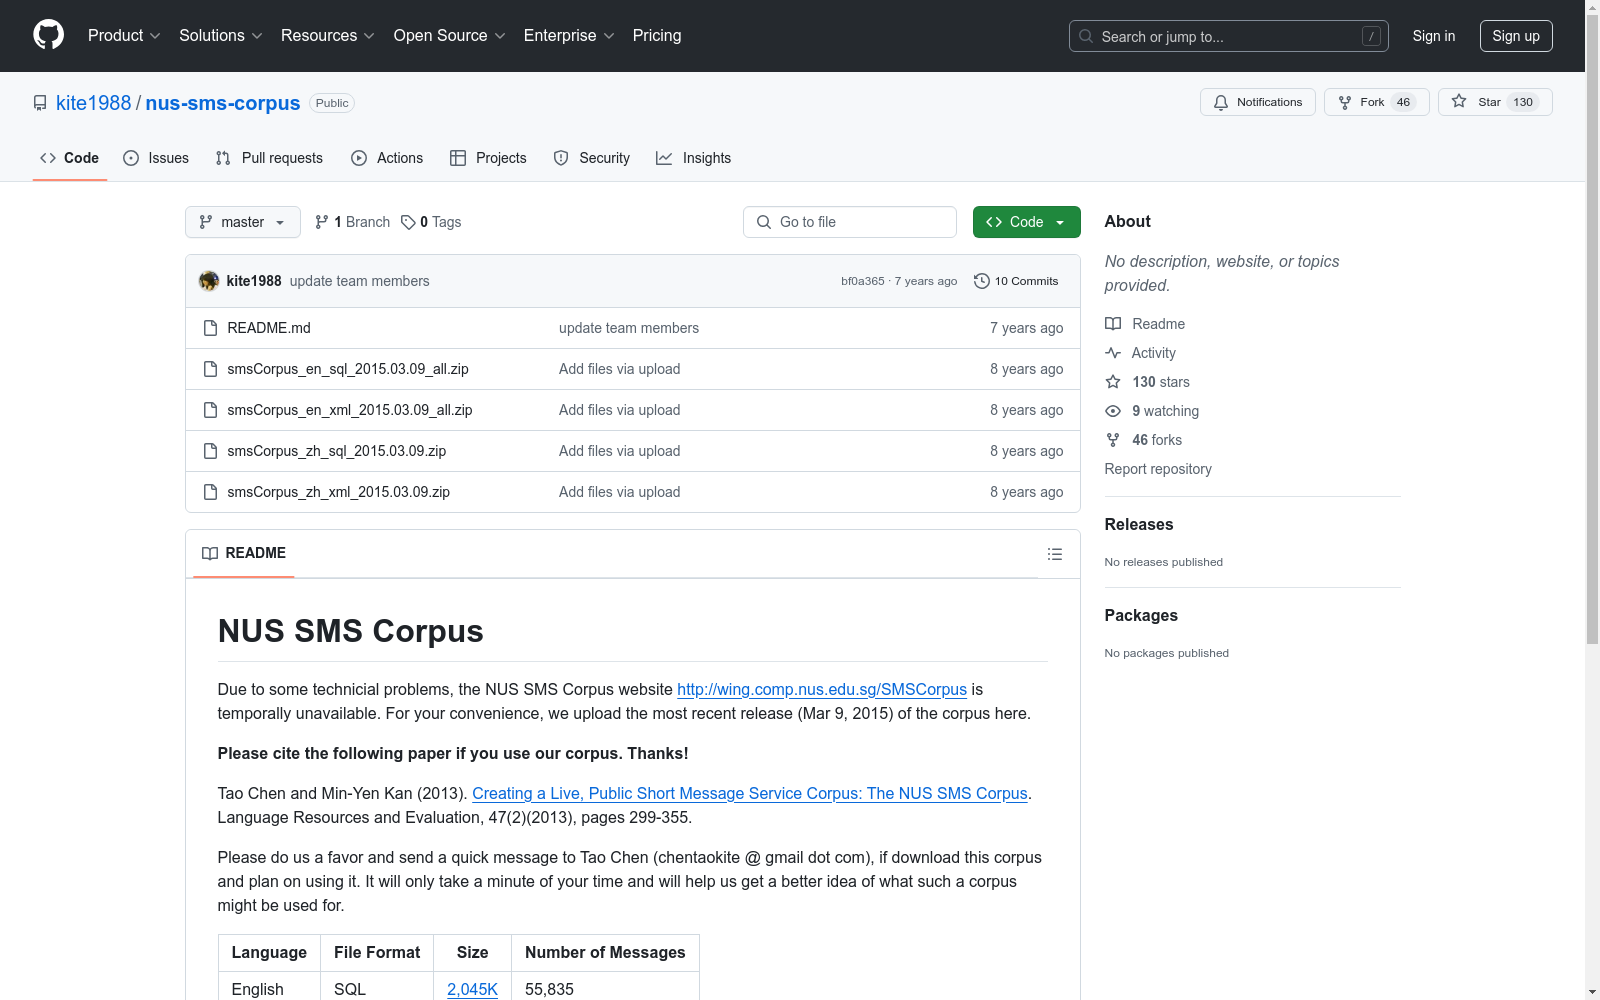Click the book icon in README header
The image size is (1600, 1000).
point(210,553)
